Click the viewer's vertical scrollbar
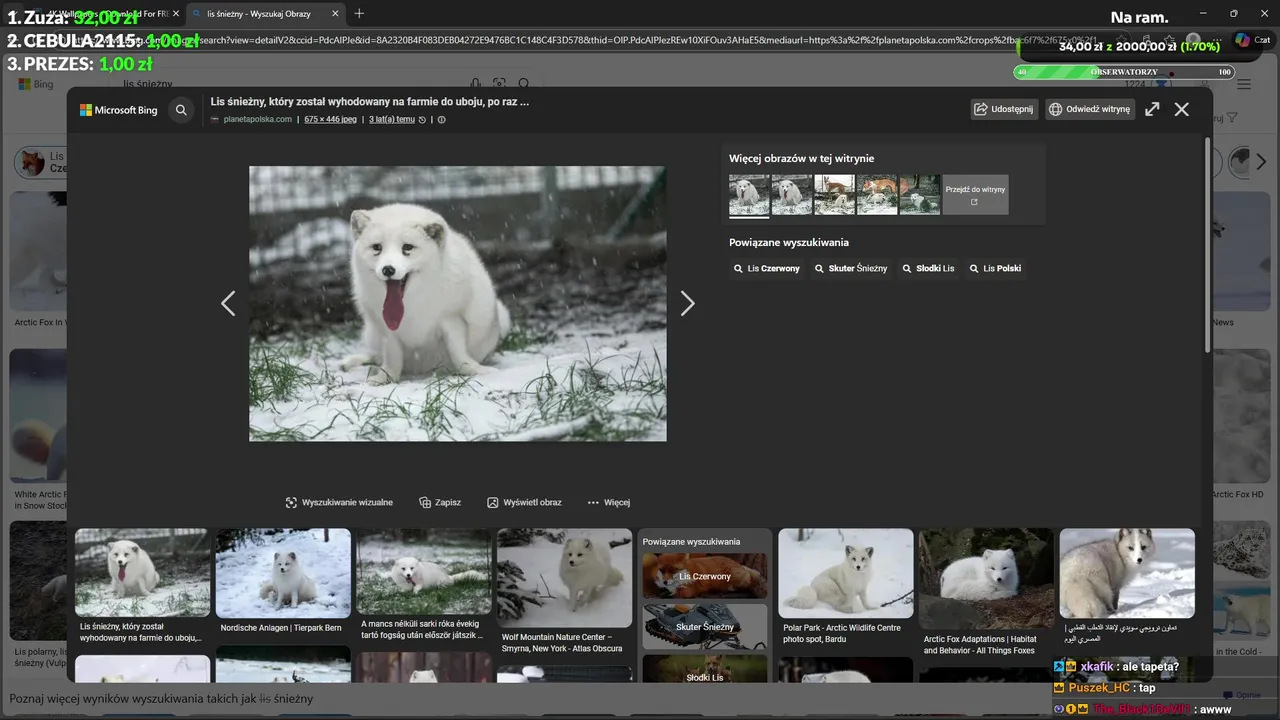This screenshot has height=720, width=1280. pyautogui.click(x=1206, y=245)
